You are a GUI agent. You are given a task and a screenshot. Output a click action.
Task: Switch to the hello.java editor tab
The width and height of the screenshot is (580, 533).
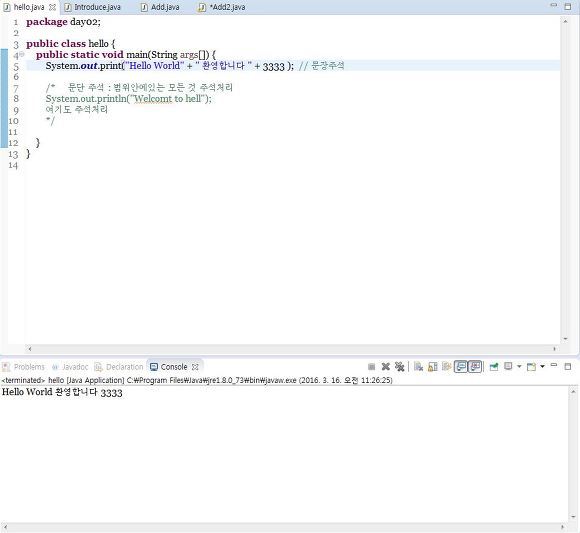pyautogui.click(x=29, y=7)
